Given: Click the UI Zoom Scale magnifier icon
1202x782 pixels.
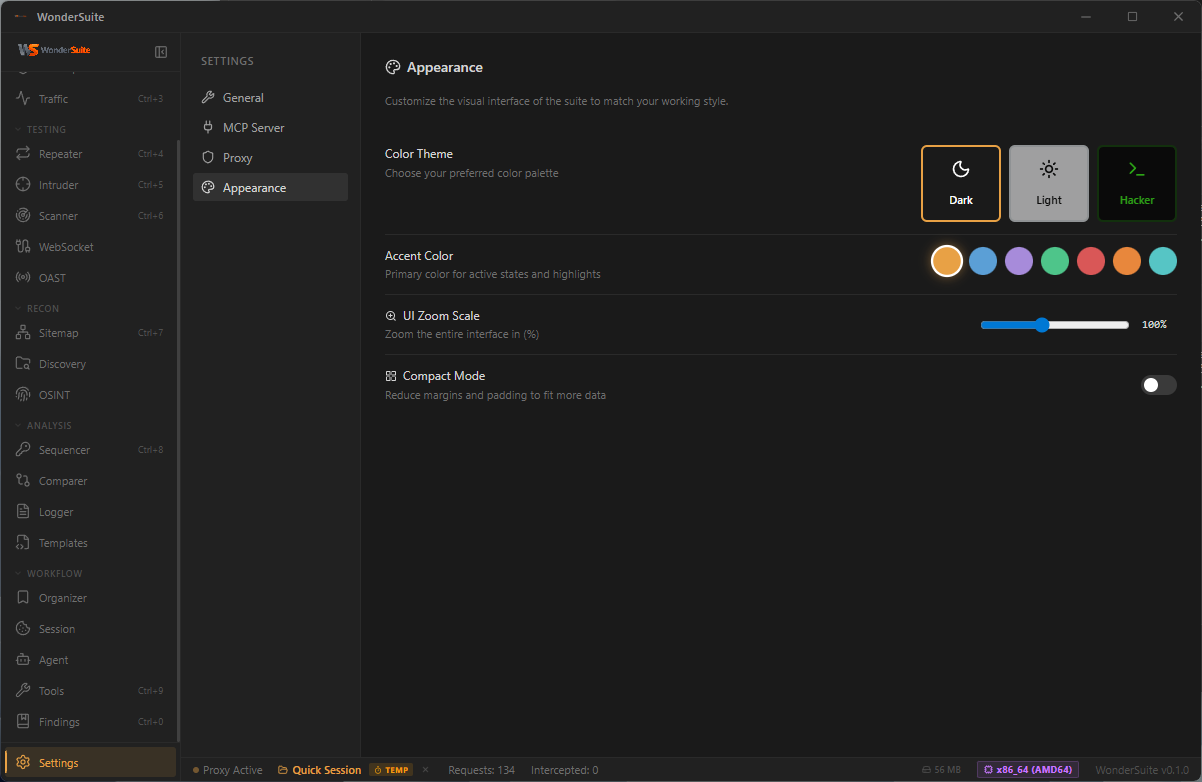Looking at the screenshot, I should pos(391,316).
